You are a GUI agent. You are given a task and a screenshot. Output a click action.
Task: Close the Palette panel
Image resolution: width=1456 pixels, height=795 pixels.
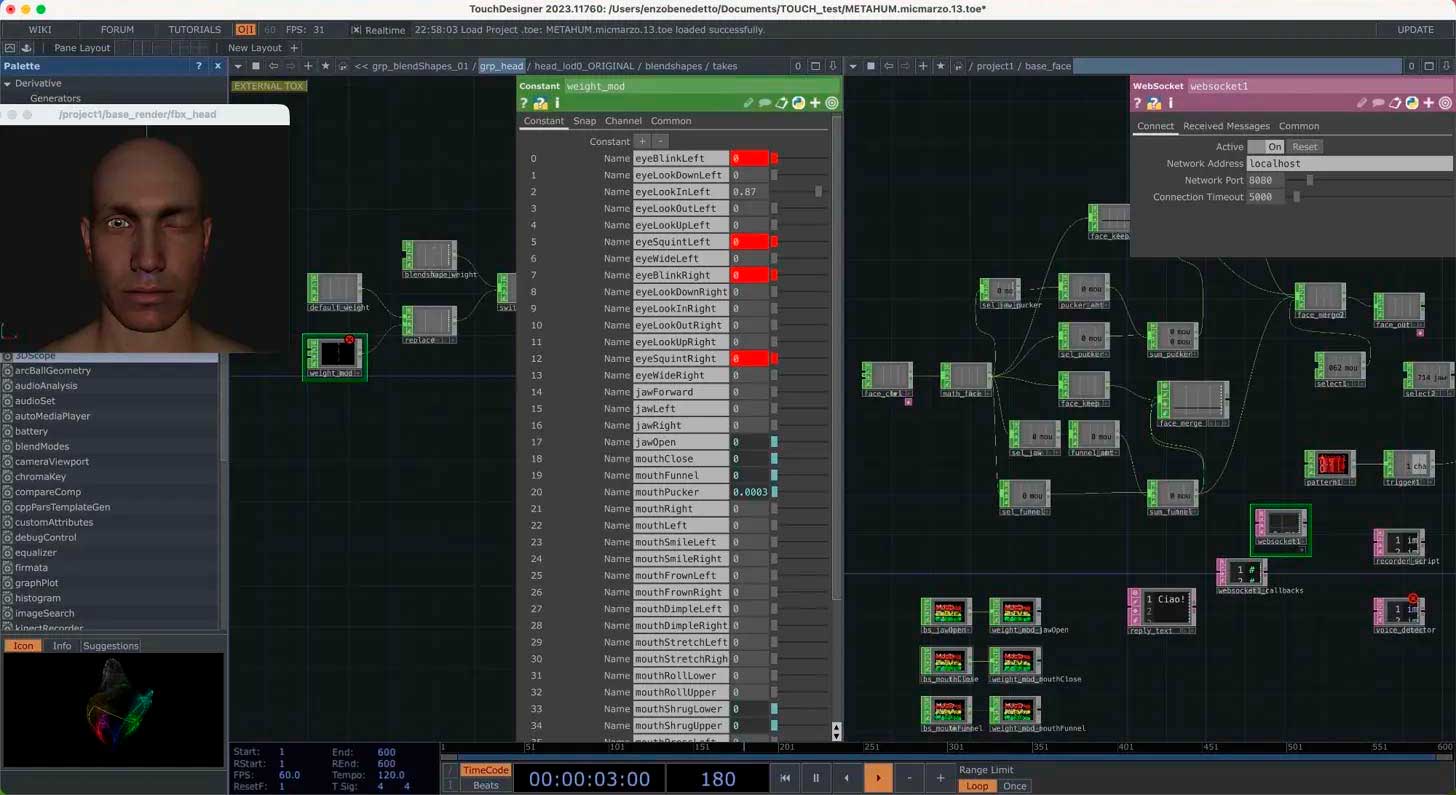click(x=218, y=66)
